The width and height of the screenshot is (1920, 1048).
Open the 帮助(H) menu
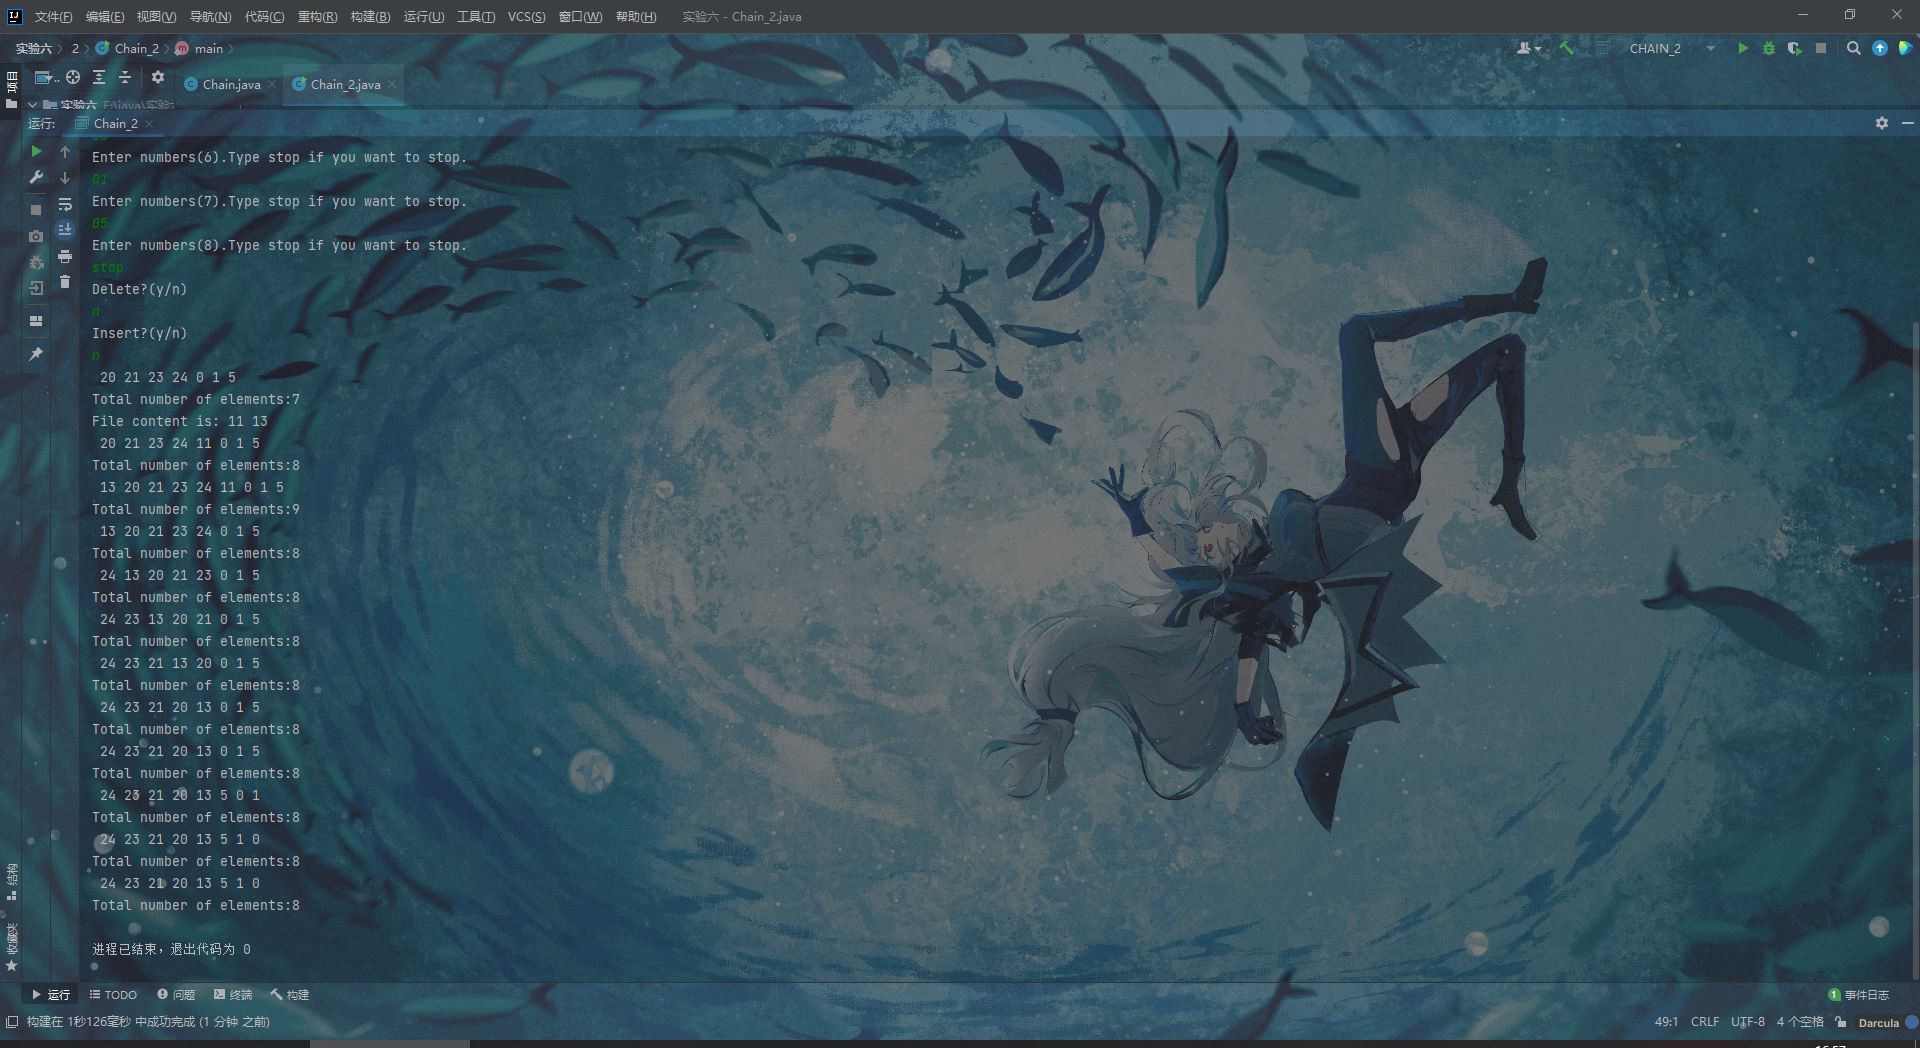tap(636, 16)
